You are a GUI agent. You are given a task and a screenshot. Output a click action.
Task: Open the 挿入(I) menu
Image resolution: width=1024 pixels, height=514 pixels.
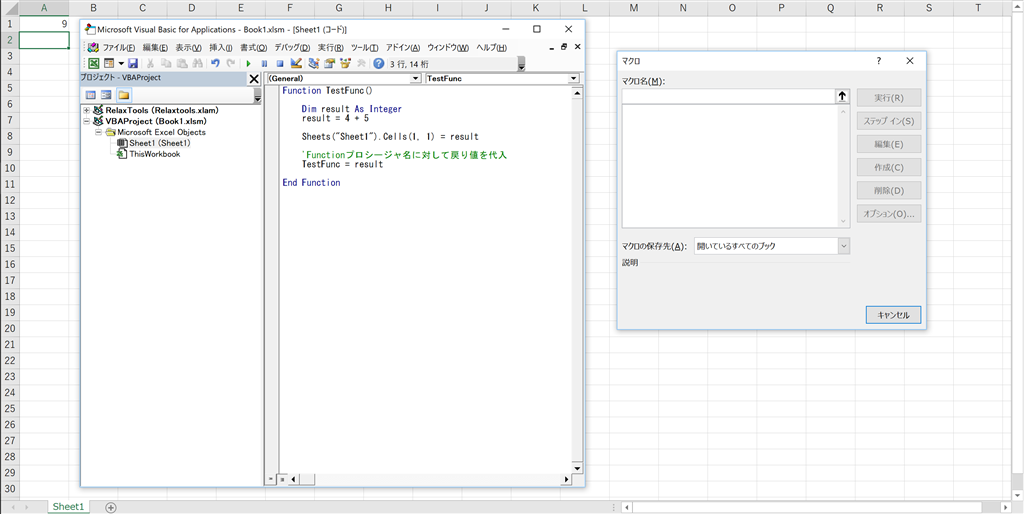coord(221,48)
